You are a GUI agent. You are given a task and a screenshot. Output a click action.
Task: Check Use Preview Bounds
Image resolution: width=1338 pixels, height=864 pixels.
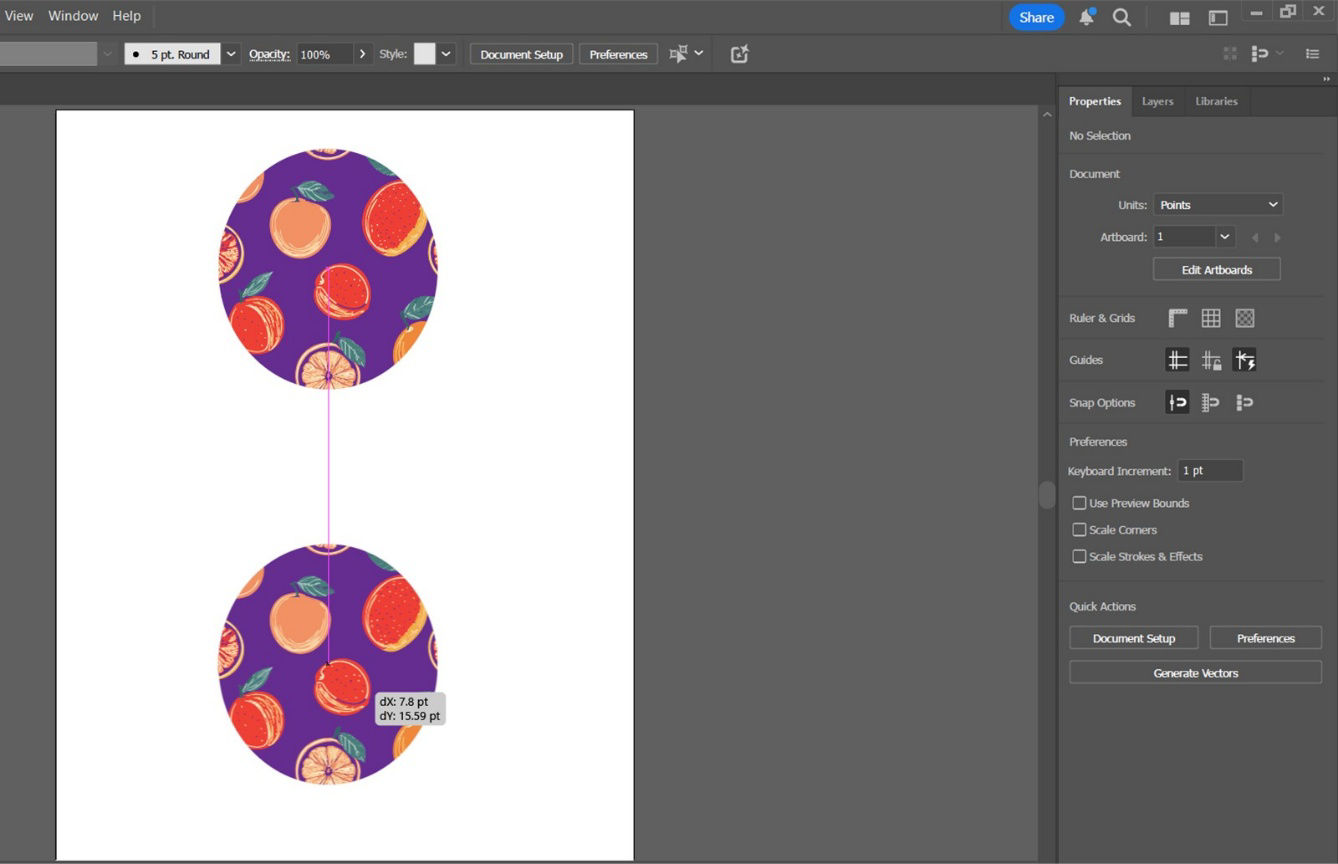pyautogui.click(x=1079, y=503)
